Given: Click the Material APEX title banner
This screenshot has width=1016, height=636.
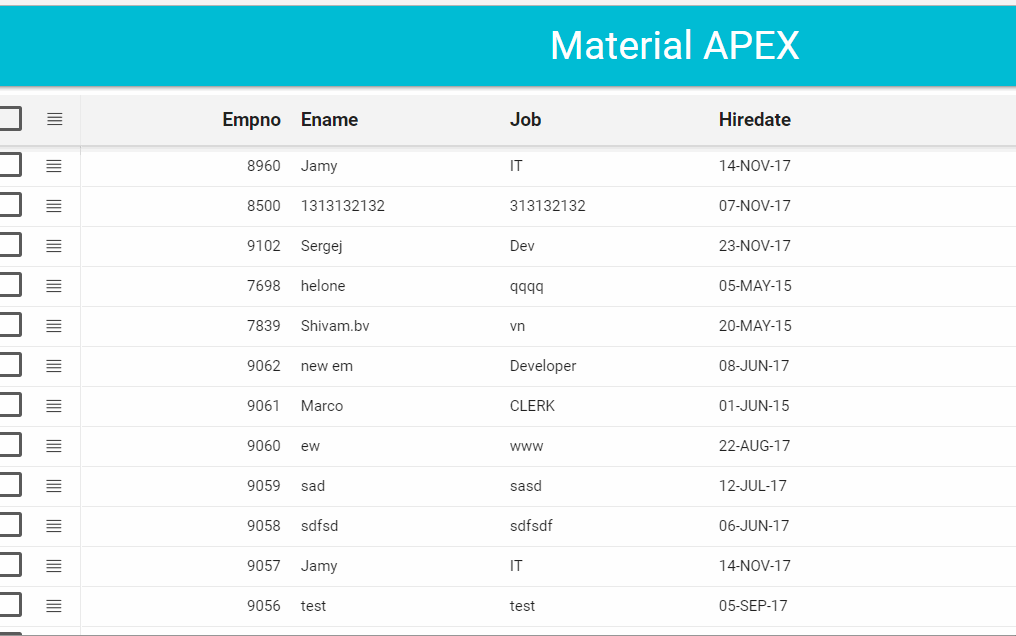Looking at the screenshot, I should pos(674,45).
